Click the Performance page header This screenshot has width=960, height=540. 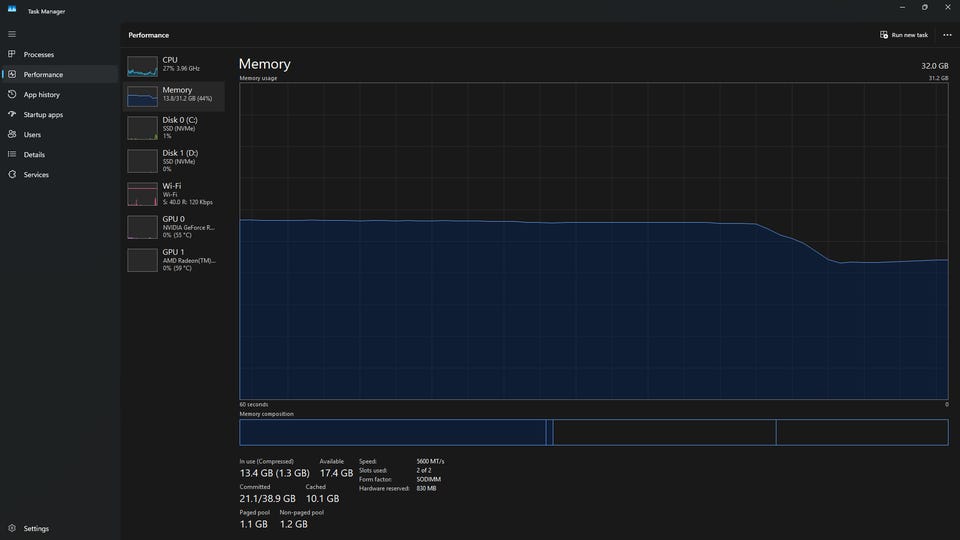[x=149, y=35]
